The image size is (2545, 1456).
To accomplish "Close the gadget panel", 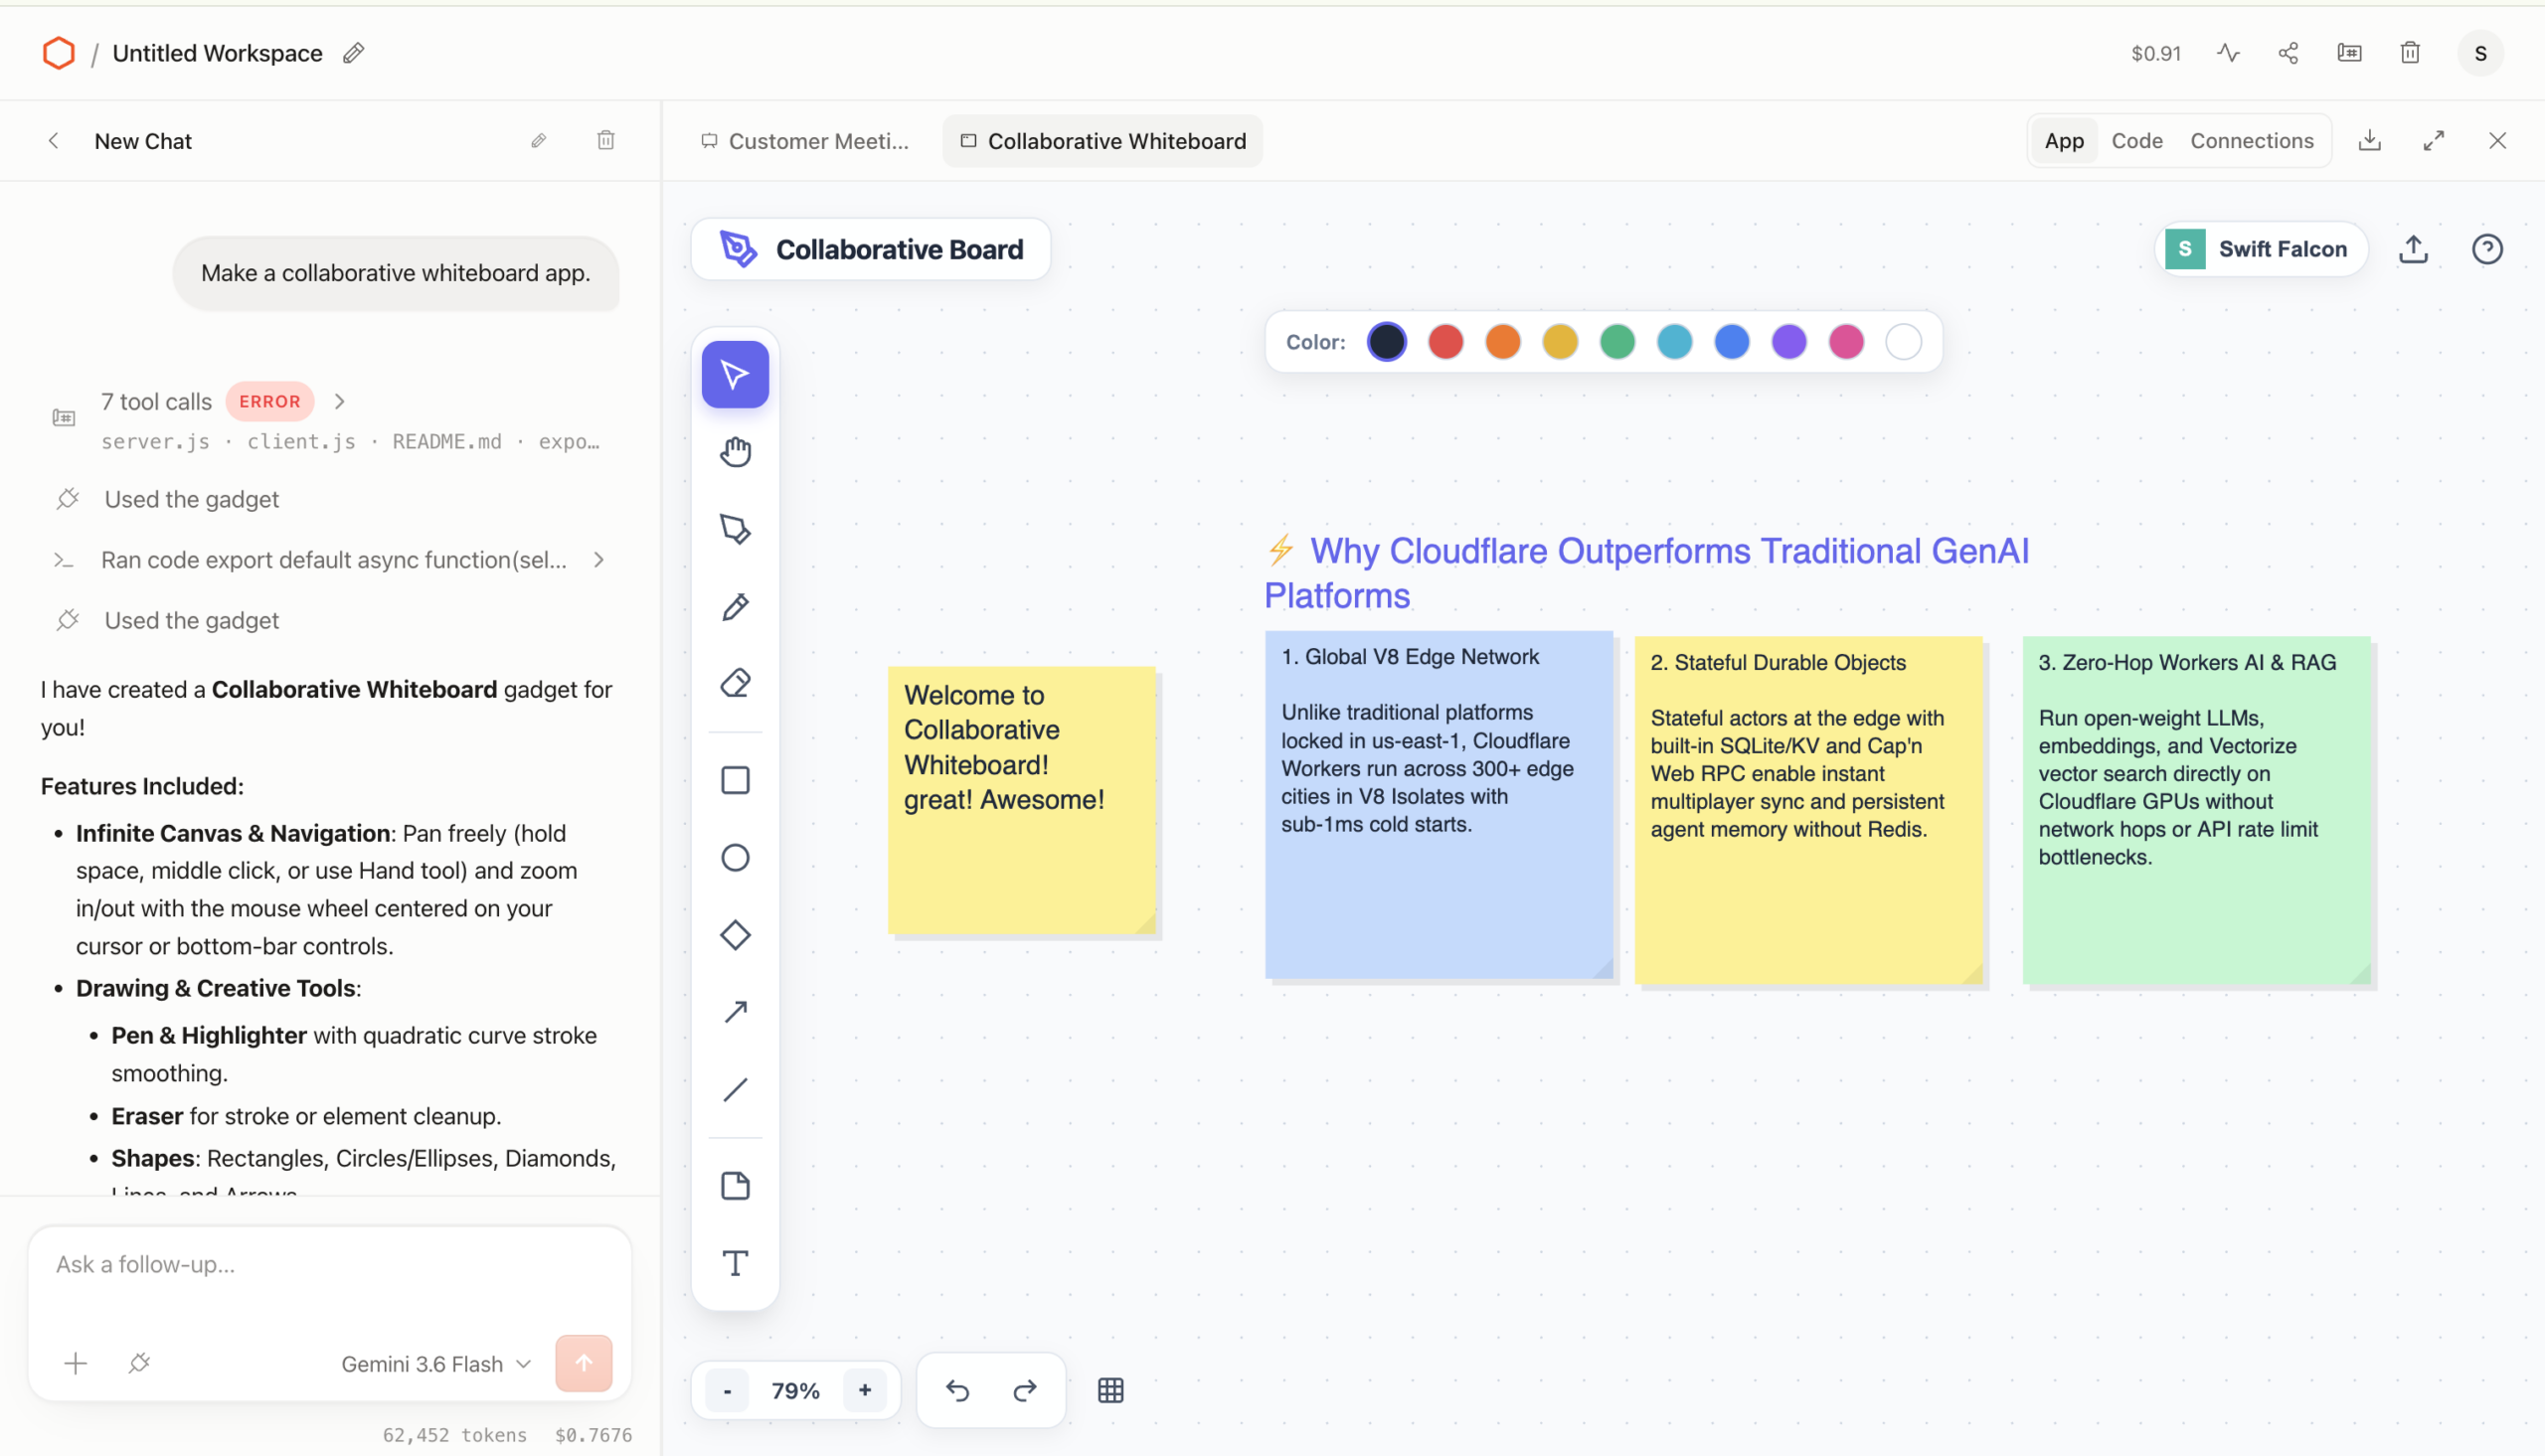I will tap(2497, 141).
